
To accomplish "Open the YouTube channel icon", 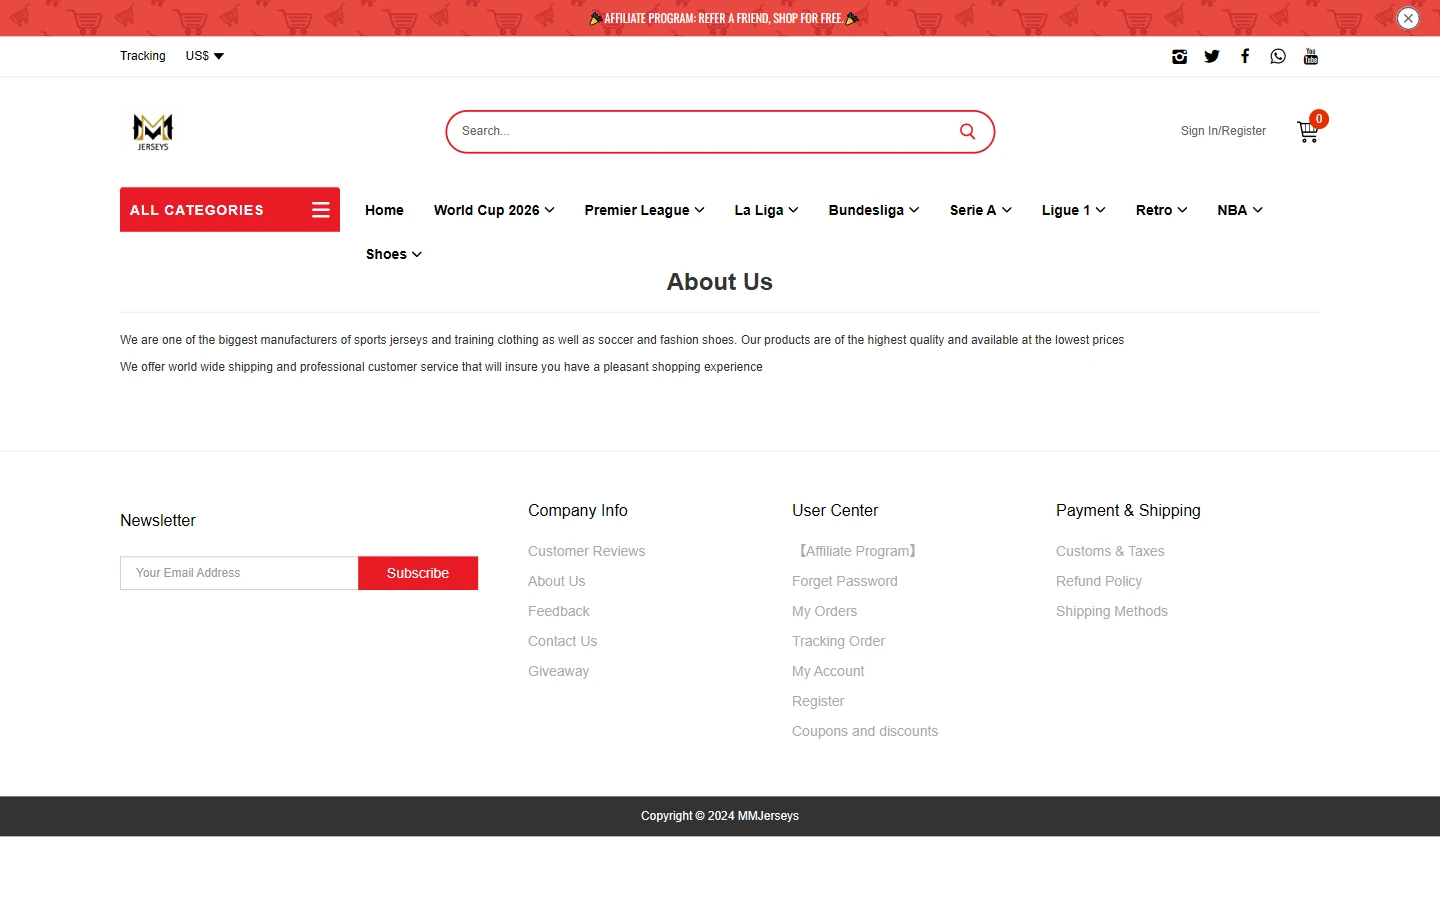I will tap(1311, 57).
